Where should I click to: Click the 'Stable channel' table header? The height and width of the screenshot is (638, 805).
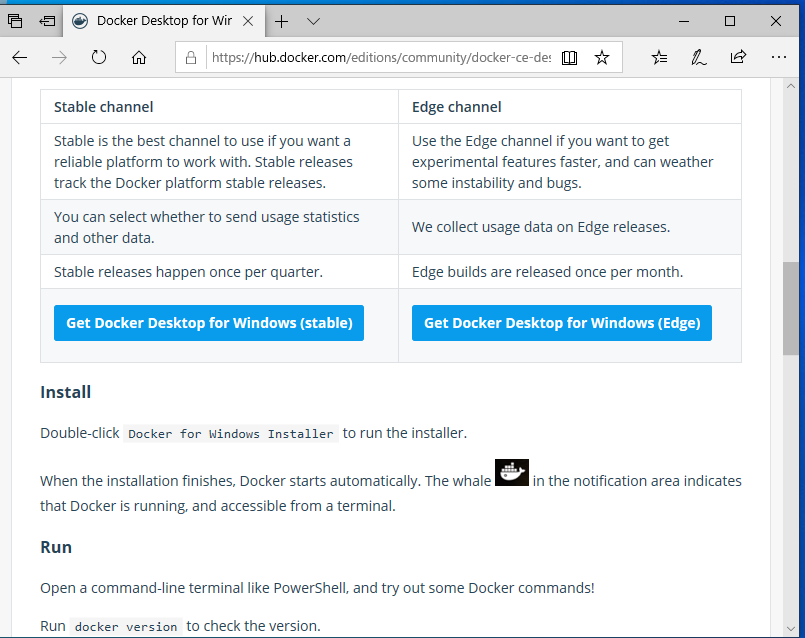point(104,107)
